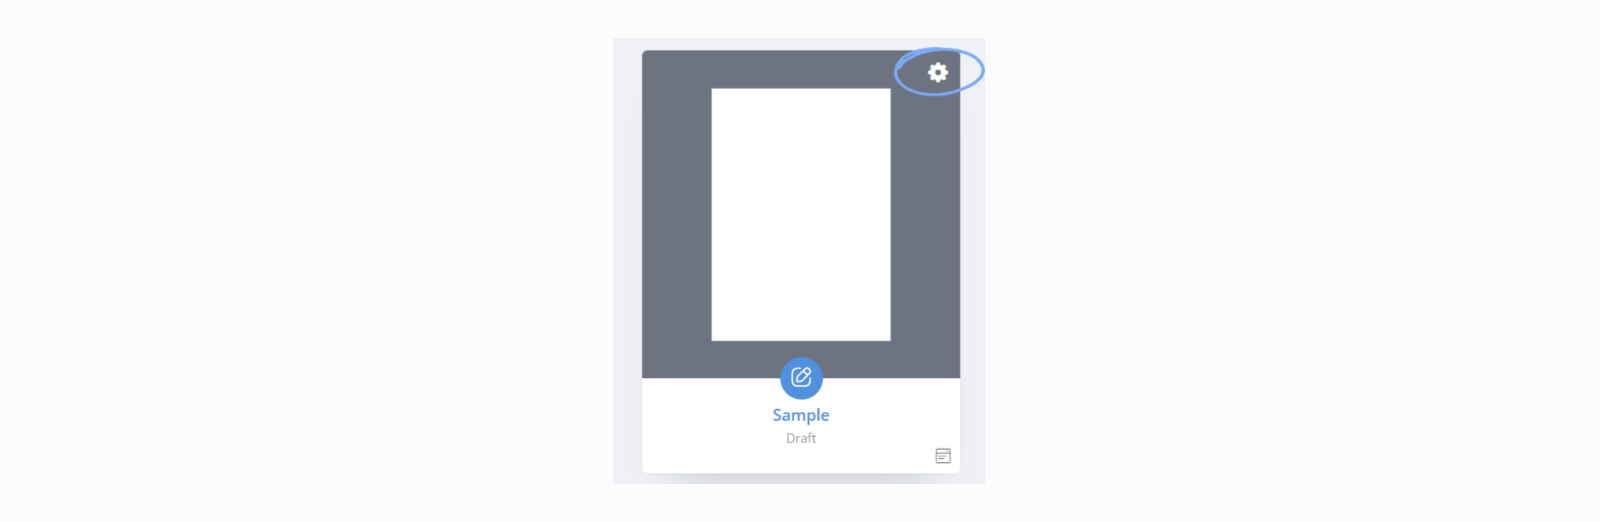Tap the pencil-in-square icon above Sample
The width and height of the screenshot is (1600, 522).
pos(801,377)
